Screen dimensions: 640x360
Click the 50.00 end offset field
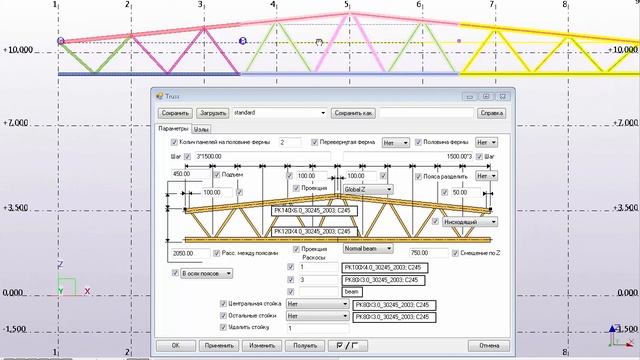coord(466,192)
